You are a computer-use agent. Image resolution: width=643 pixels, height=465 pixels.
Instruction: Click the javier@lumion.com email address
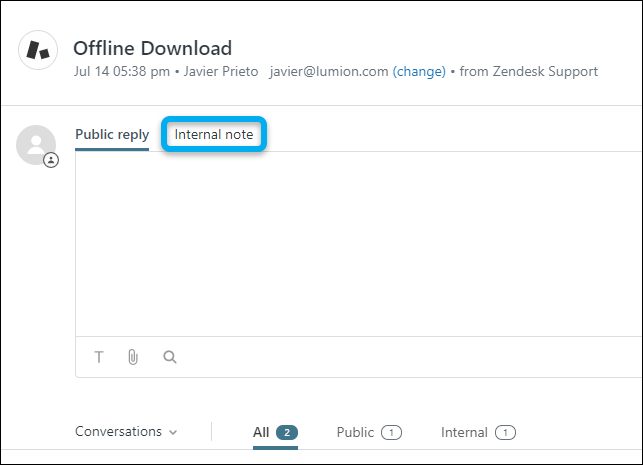click(x=328, y=71)
